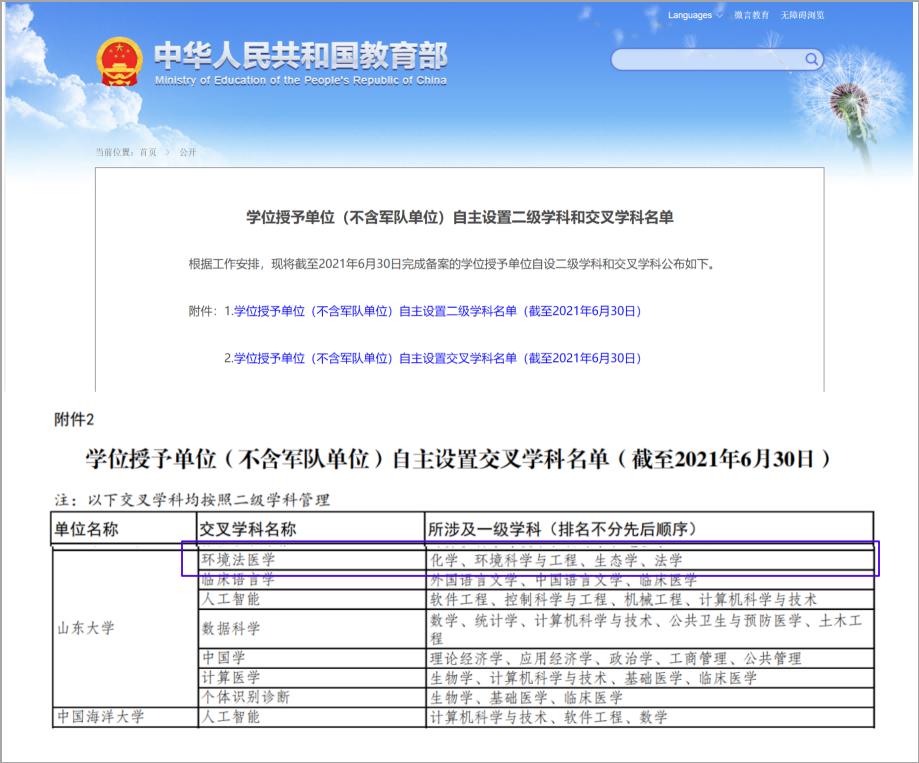The height and width of the screenshot is (763, 919).
Task: Select the 个体识别诊断 cell
Action: pyautogui.click(x=311, y=697)
